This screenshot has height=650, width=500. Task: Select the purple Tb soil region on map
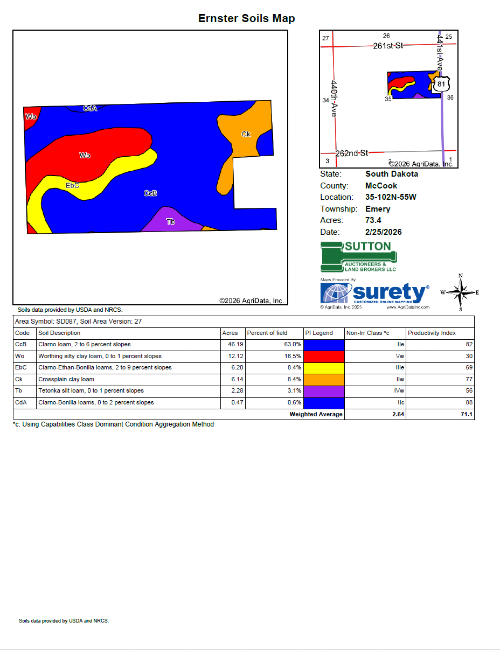tap(171, 220)
